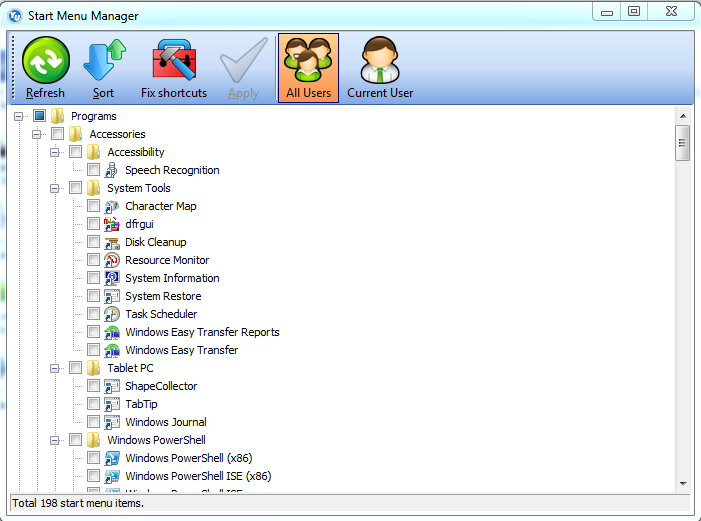Click the Start Menu Manager title icon

tap(15, 16)
